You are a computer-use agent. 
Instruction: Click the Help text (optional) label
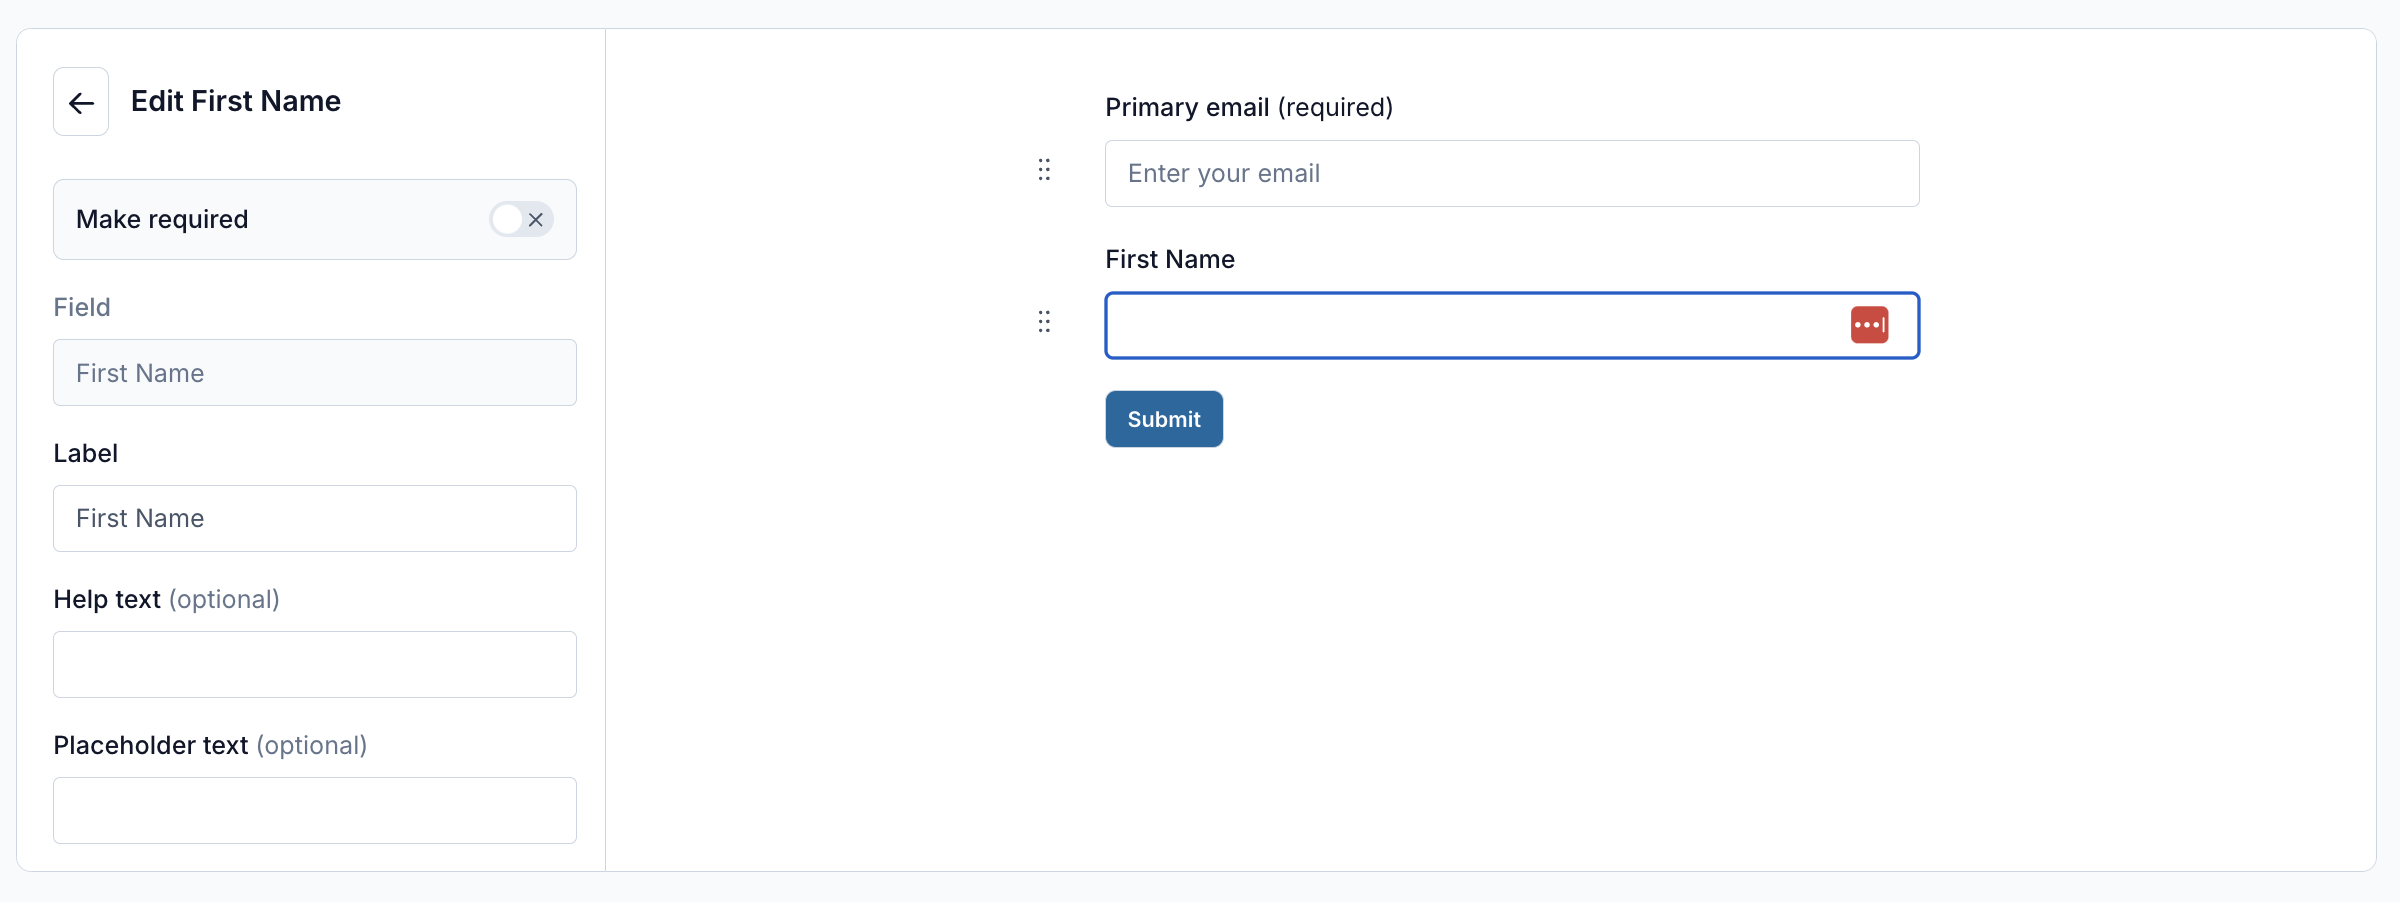pos(166,599)
